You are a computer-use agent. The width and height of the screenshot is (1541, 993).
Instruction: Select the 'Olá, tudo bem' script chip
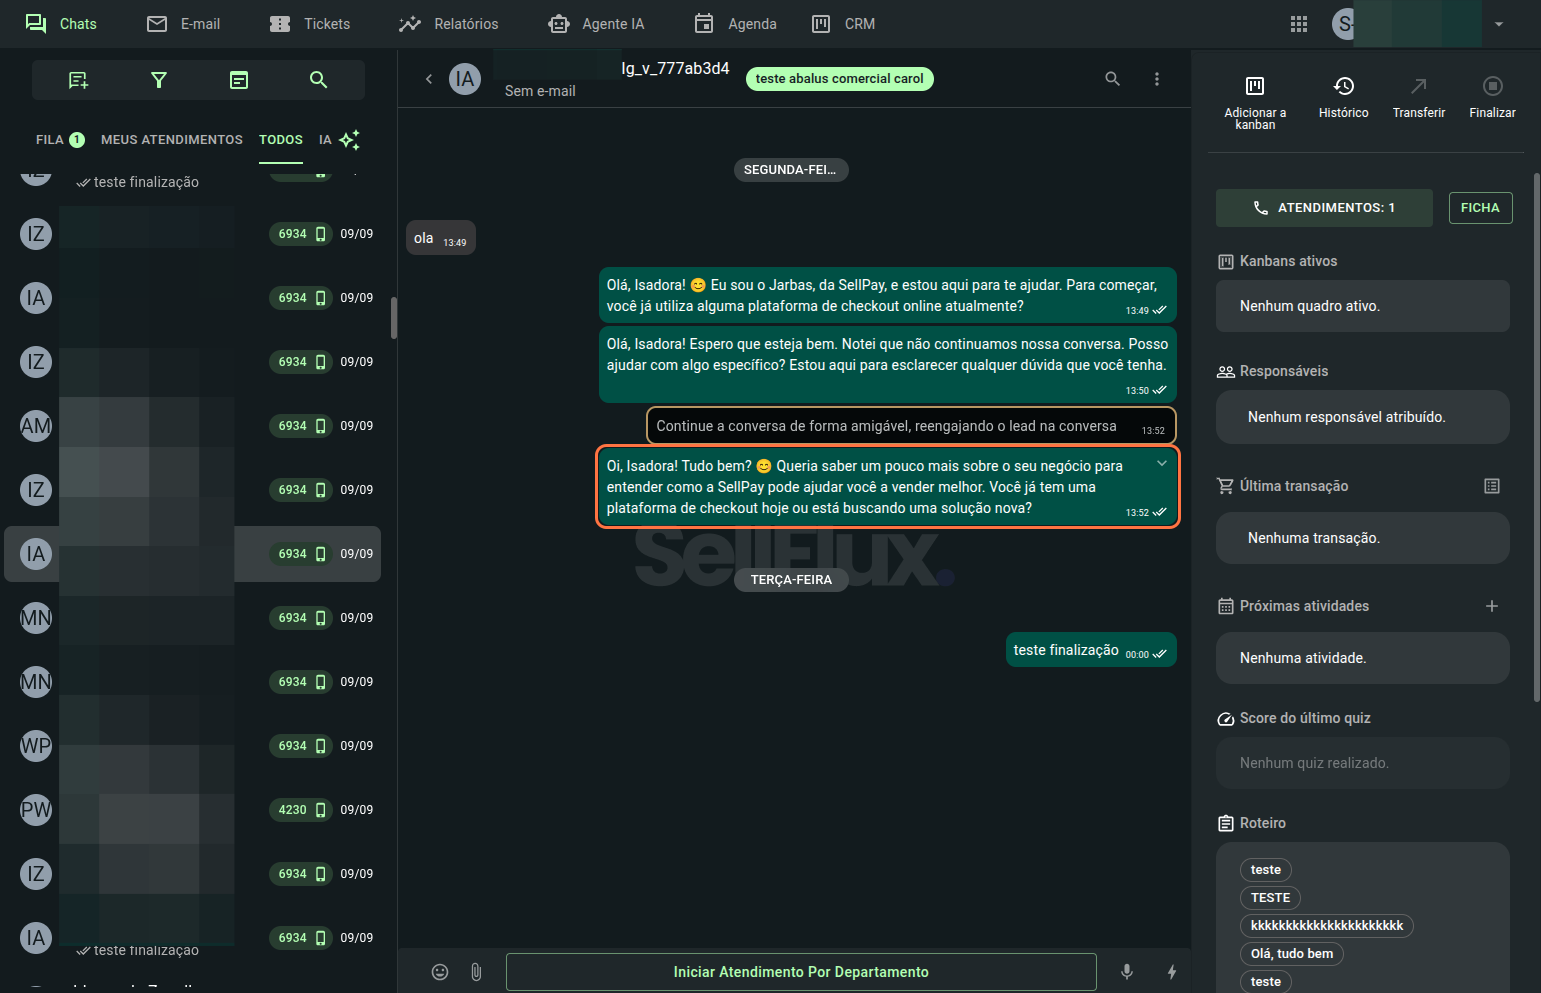click(1291, 954)
